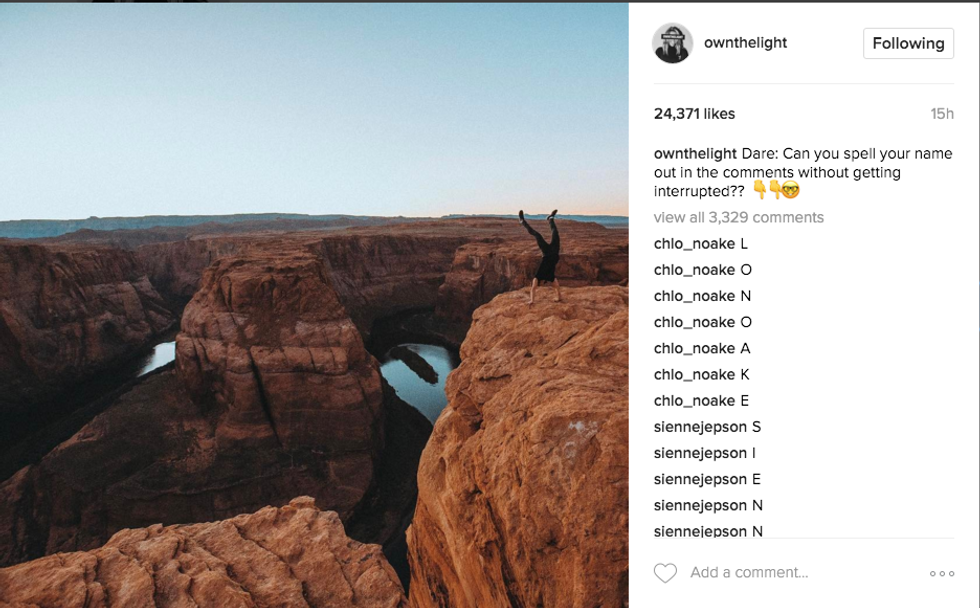Open the three-dots more options menu
980x608 pixels.
(x=942, y=573)
